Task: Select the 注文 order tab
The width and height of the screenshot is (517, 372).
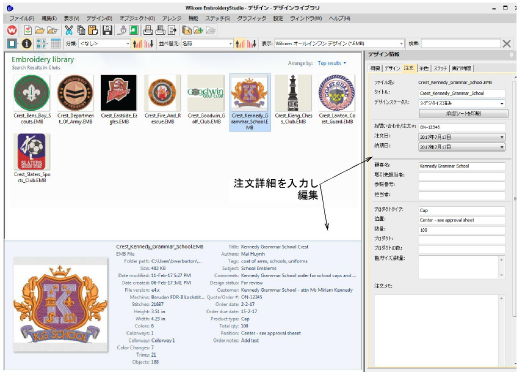Action: (x=409, y=68)
